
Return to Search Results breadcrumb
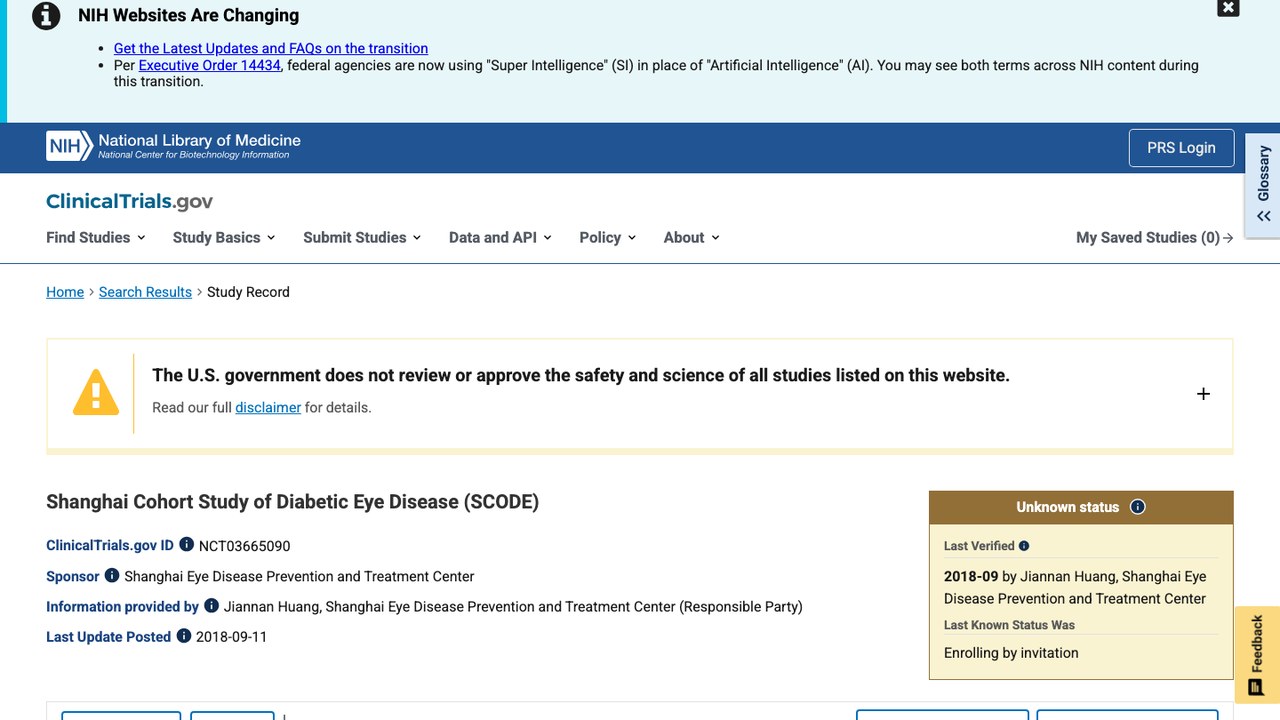click(145, 292)
